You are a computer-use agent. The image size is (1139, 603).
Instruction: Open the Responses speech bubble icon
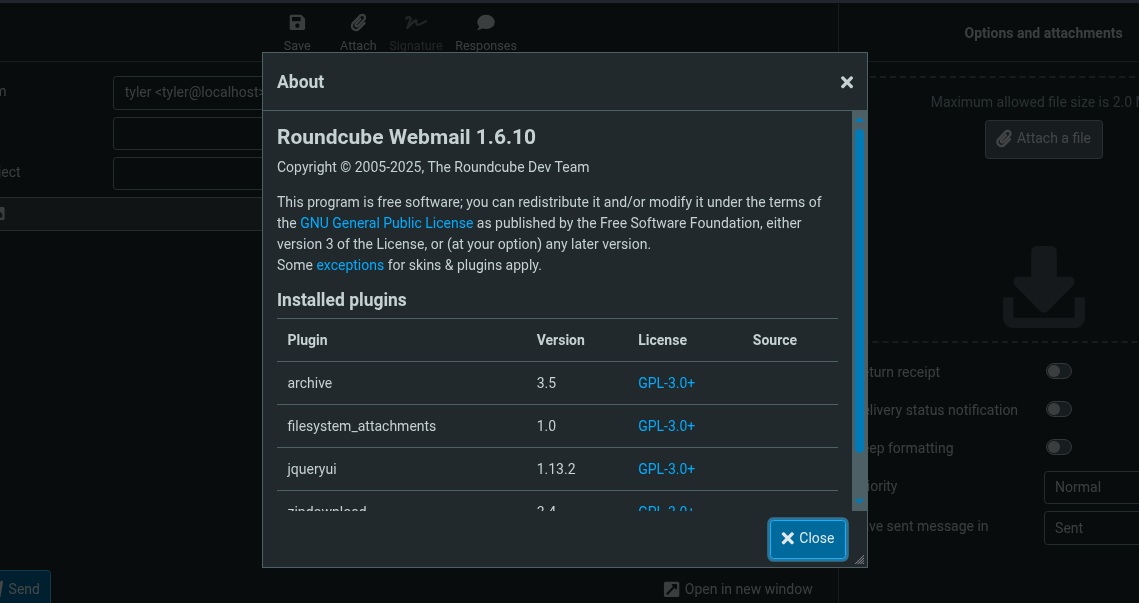[x=486, y=23]
